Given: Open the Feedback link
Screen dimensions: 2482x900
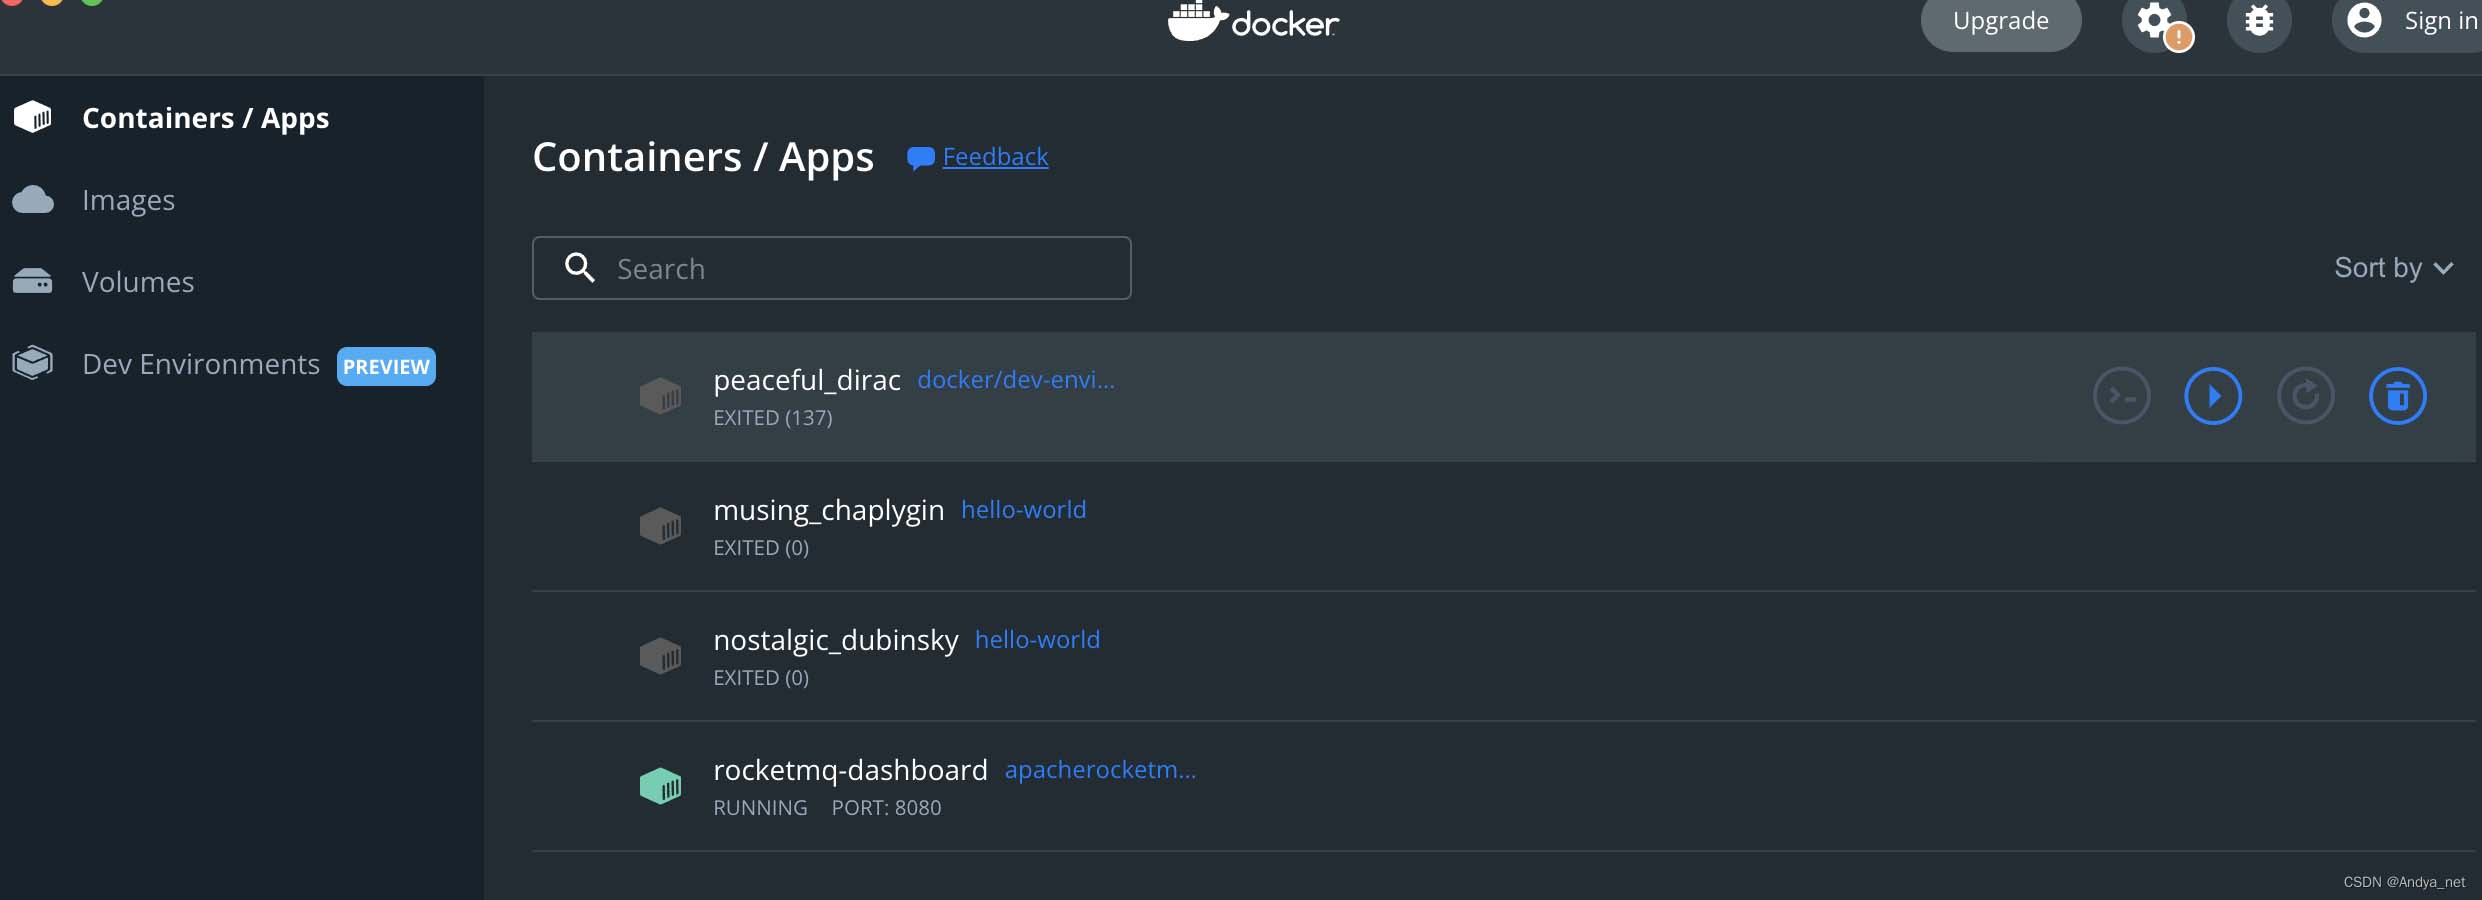Looking at the screenshot, I should pyautogui.click(x=995, y=157).
